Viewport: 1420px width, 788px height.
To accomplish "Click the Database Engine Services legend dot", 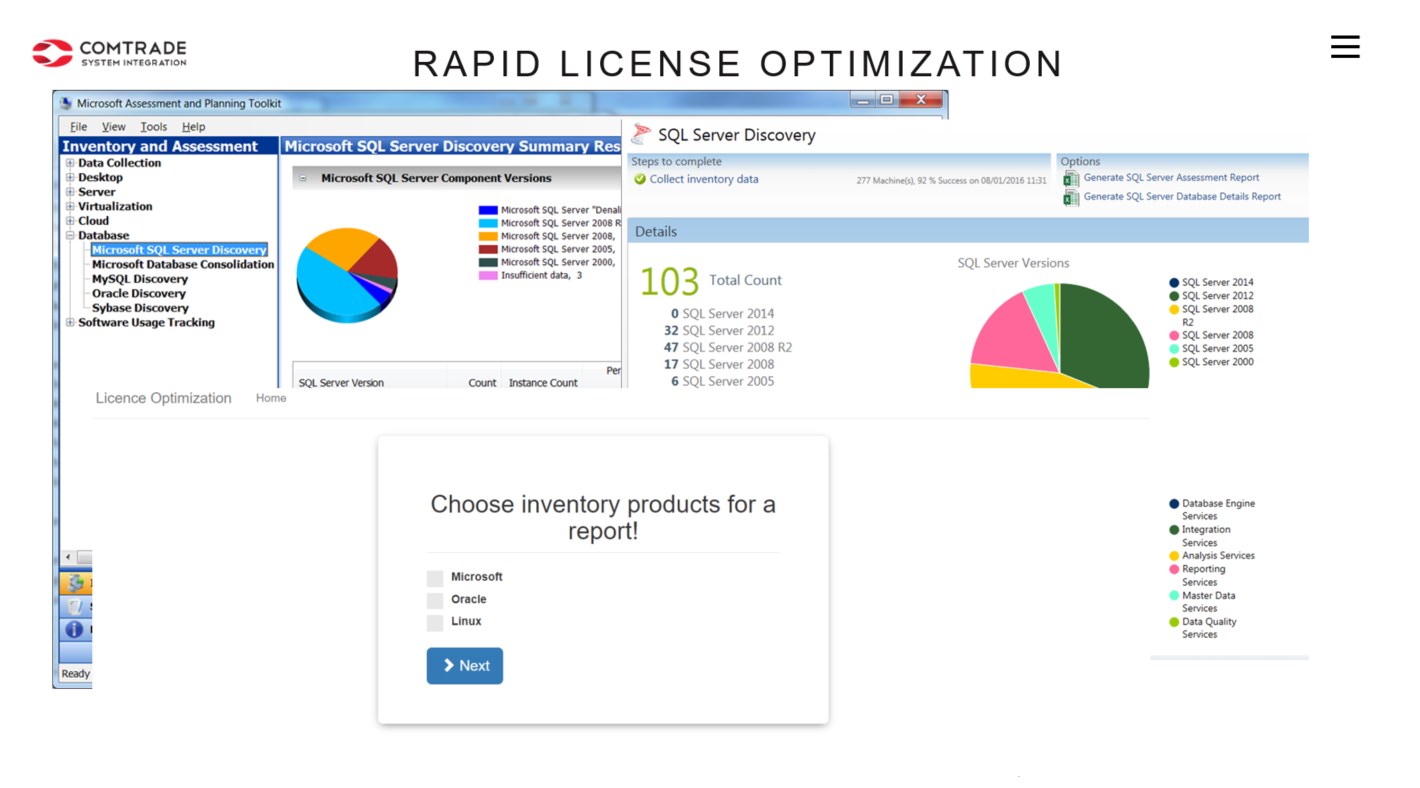I will 1174,504.
